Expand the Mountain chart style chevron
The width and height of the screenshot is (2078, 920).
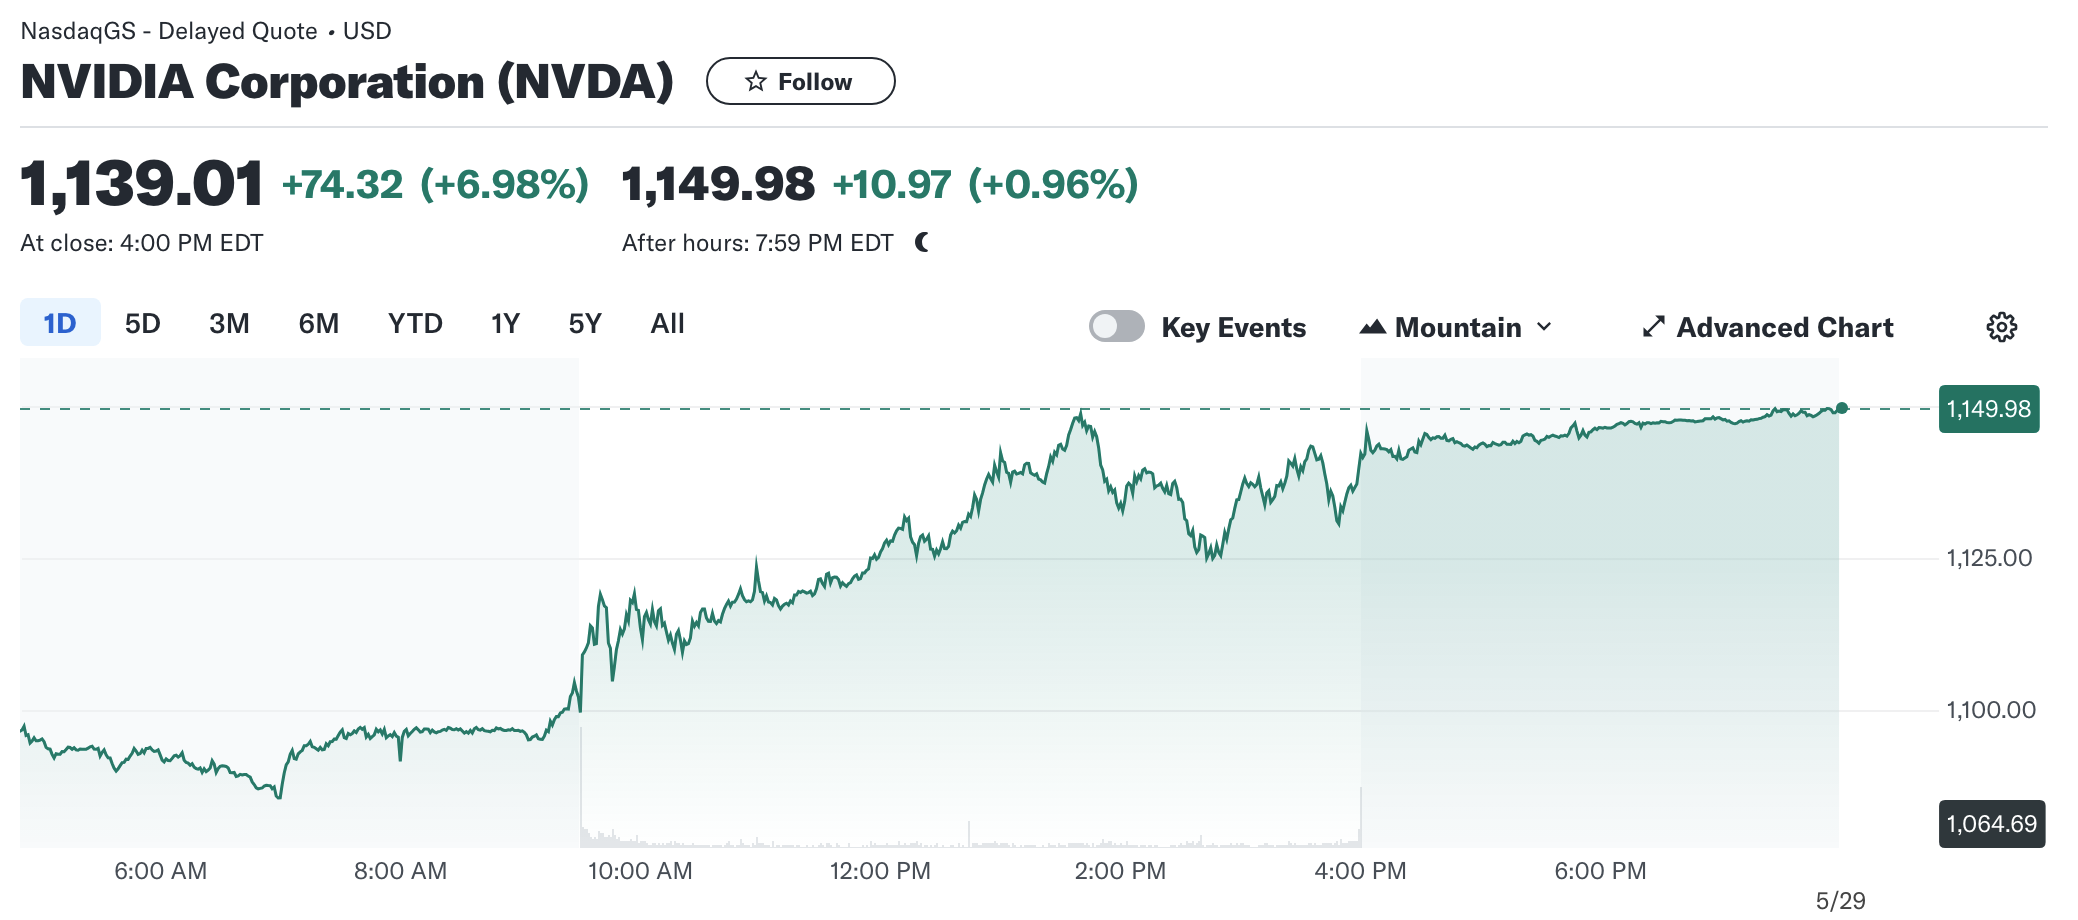tap(1545, 327)
